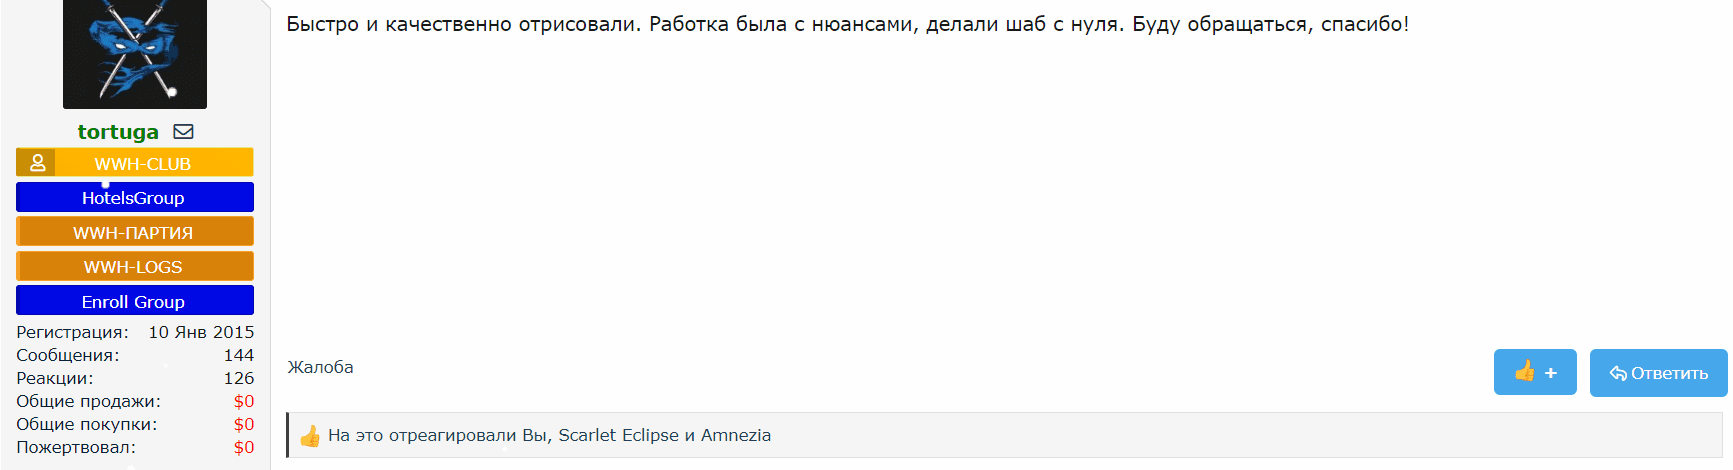The height and width of the screenshot is (470, 1733).
Task: Click the registration date 10 Янв 2015
Action: (201, 332)
